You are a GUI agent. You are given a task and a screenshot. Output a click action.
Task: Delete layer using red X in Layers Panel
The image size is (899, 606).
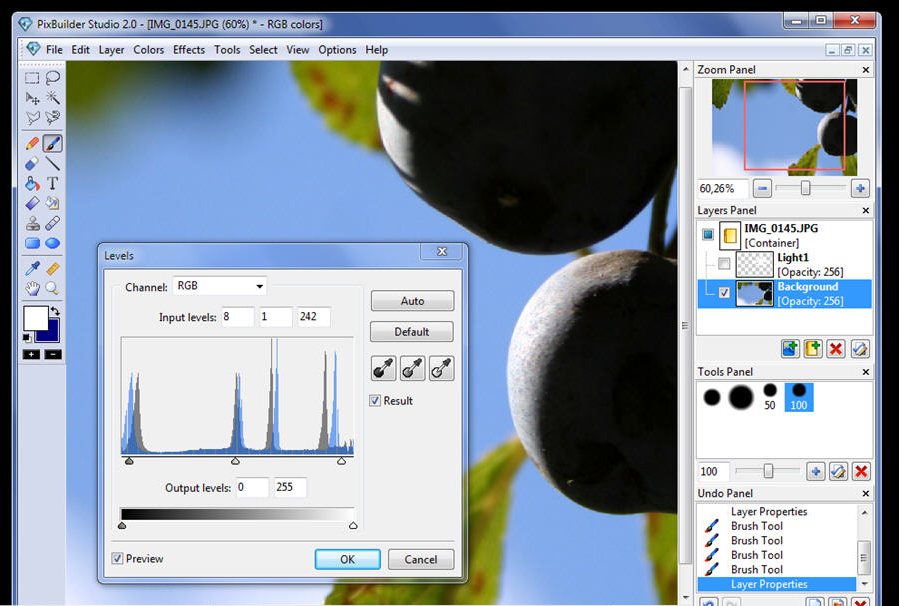pyautogui.click(x=836, y=348)
